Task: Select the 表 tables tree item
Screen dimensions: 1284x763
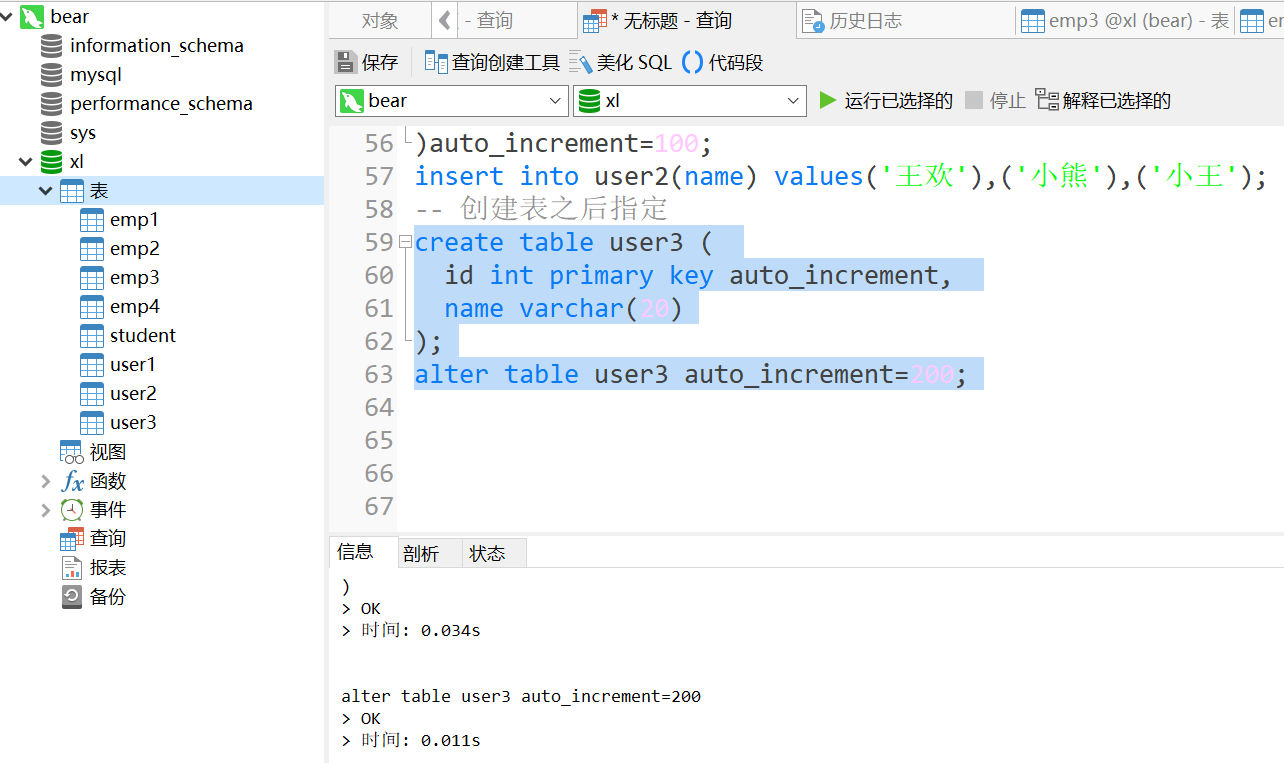Action: (x=162, y=190)
